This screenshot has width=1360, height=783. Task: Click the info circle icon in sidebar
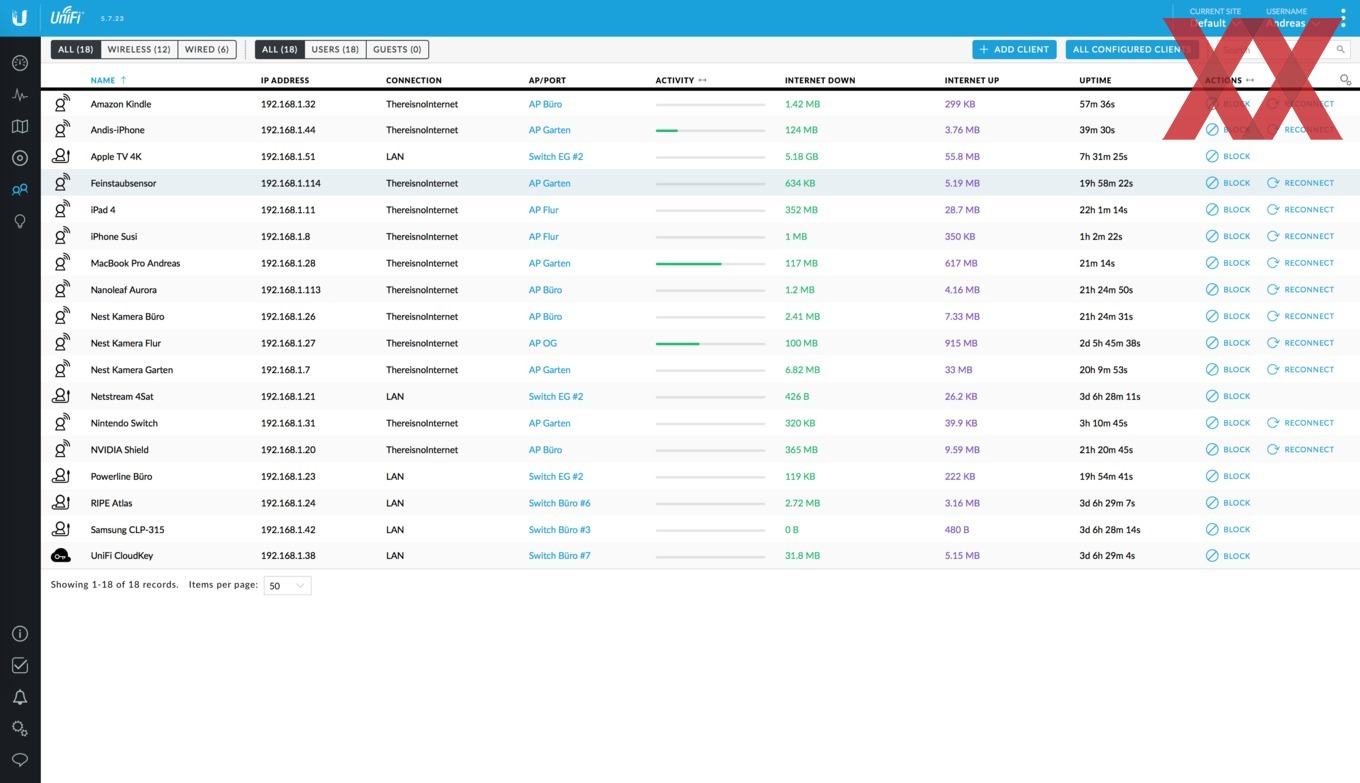pos(20,634)
